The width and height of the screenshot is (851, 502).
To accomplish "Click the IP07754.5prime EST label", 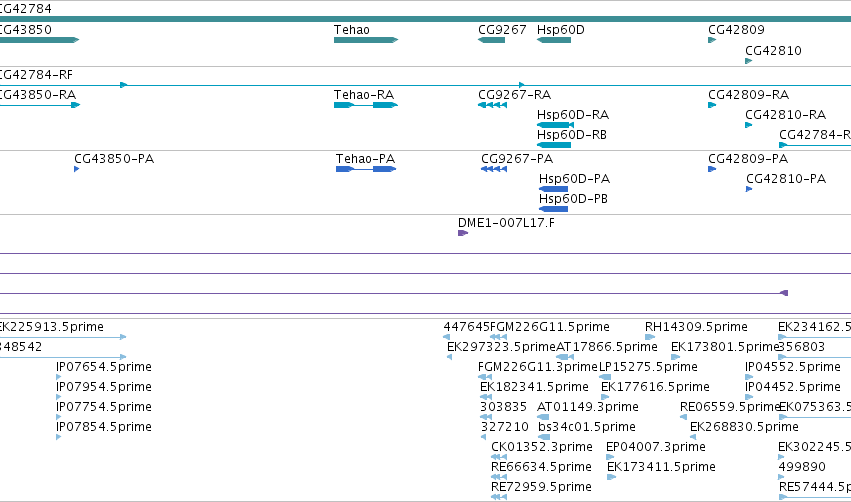I will pyautogui.click(x=104, y=406).
